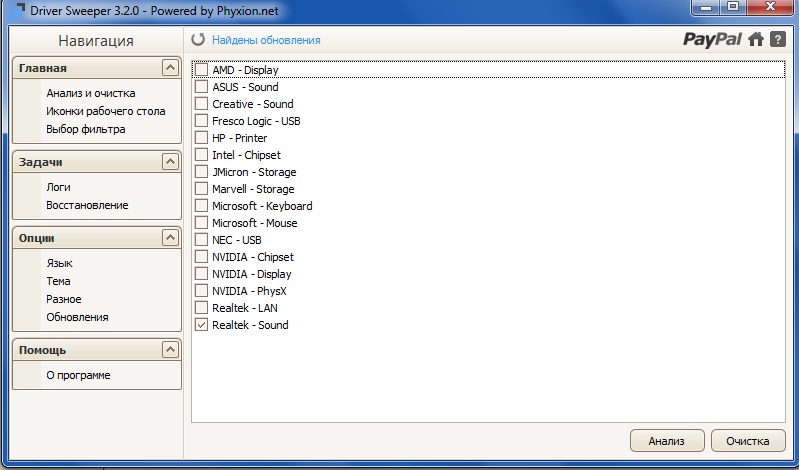The height and width of the screenshot is (470, 799).
Task: Select the Marvell - Storage checkbox
Action: 201,189
